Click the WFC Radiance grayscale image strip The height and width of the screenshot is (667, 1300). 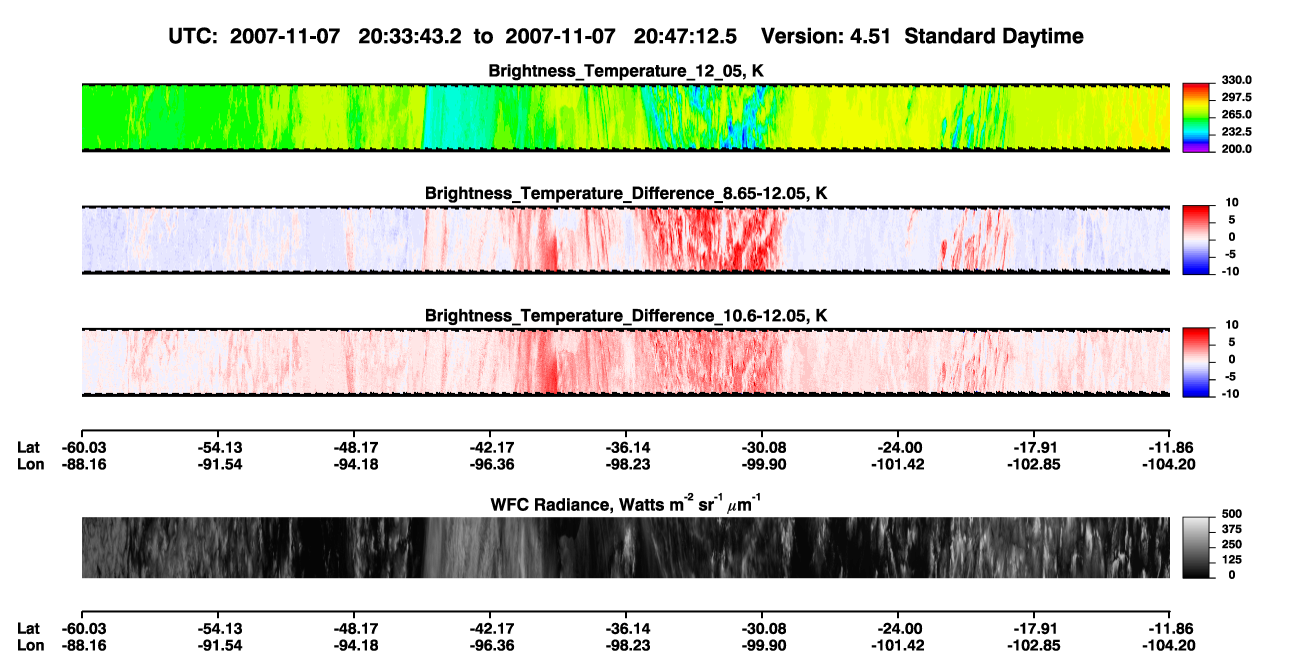point(625,547)
